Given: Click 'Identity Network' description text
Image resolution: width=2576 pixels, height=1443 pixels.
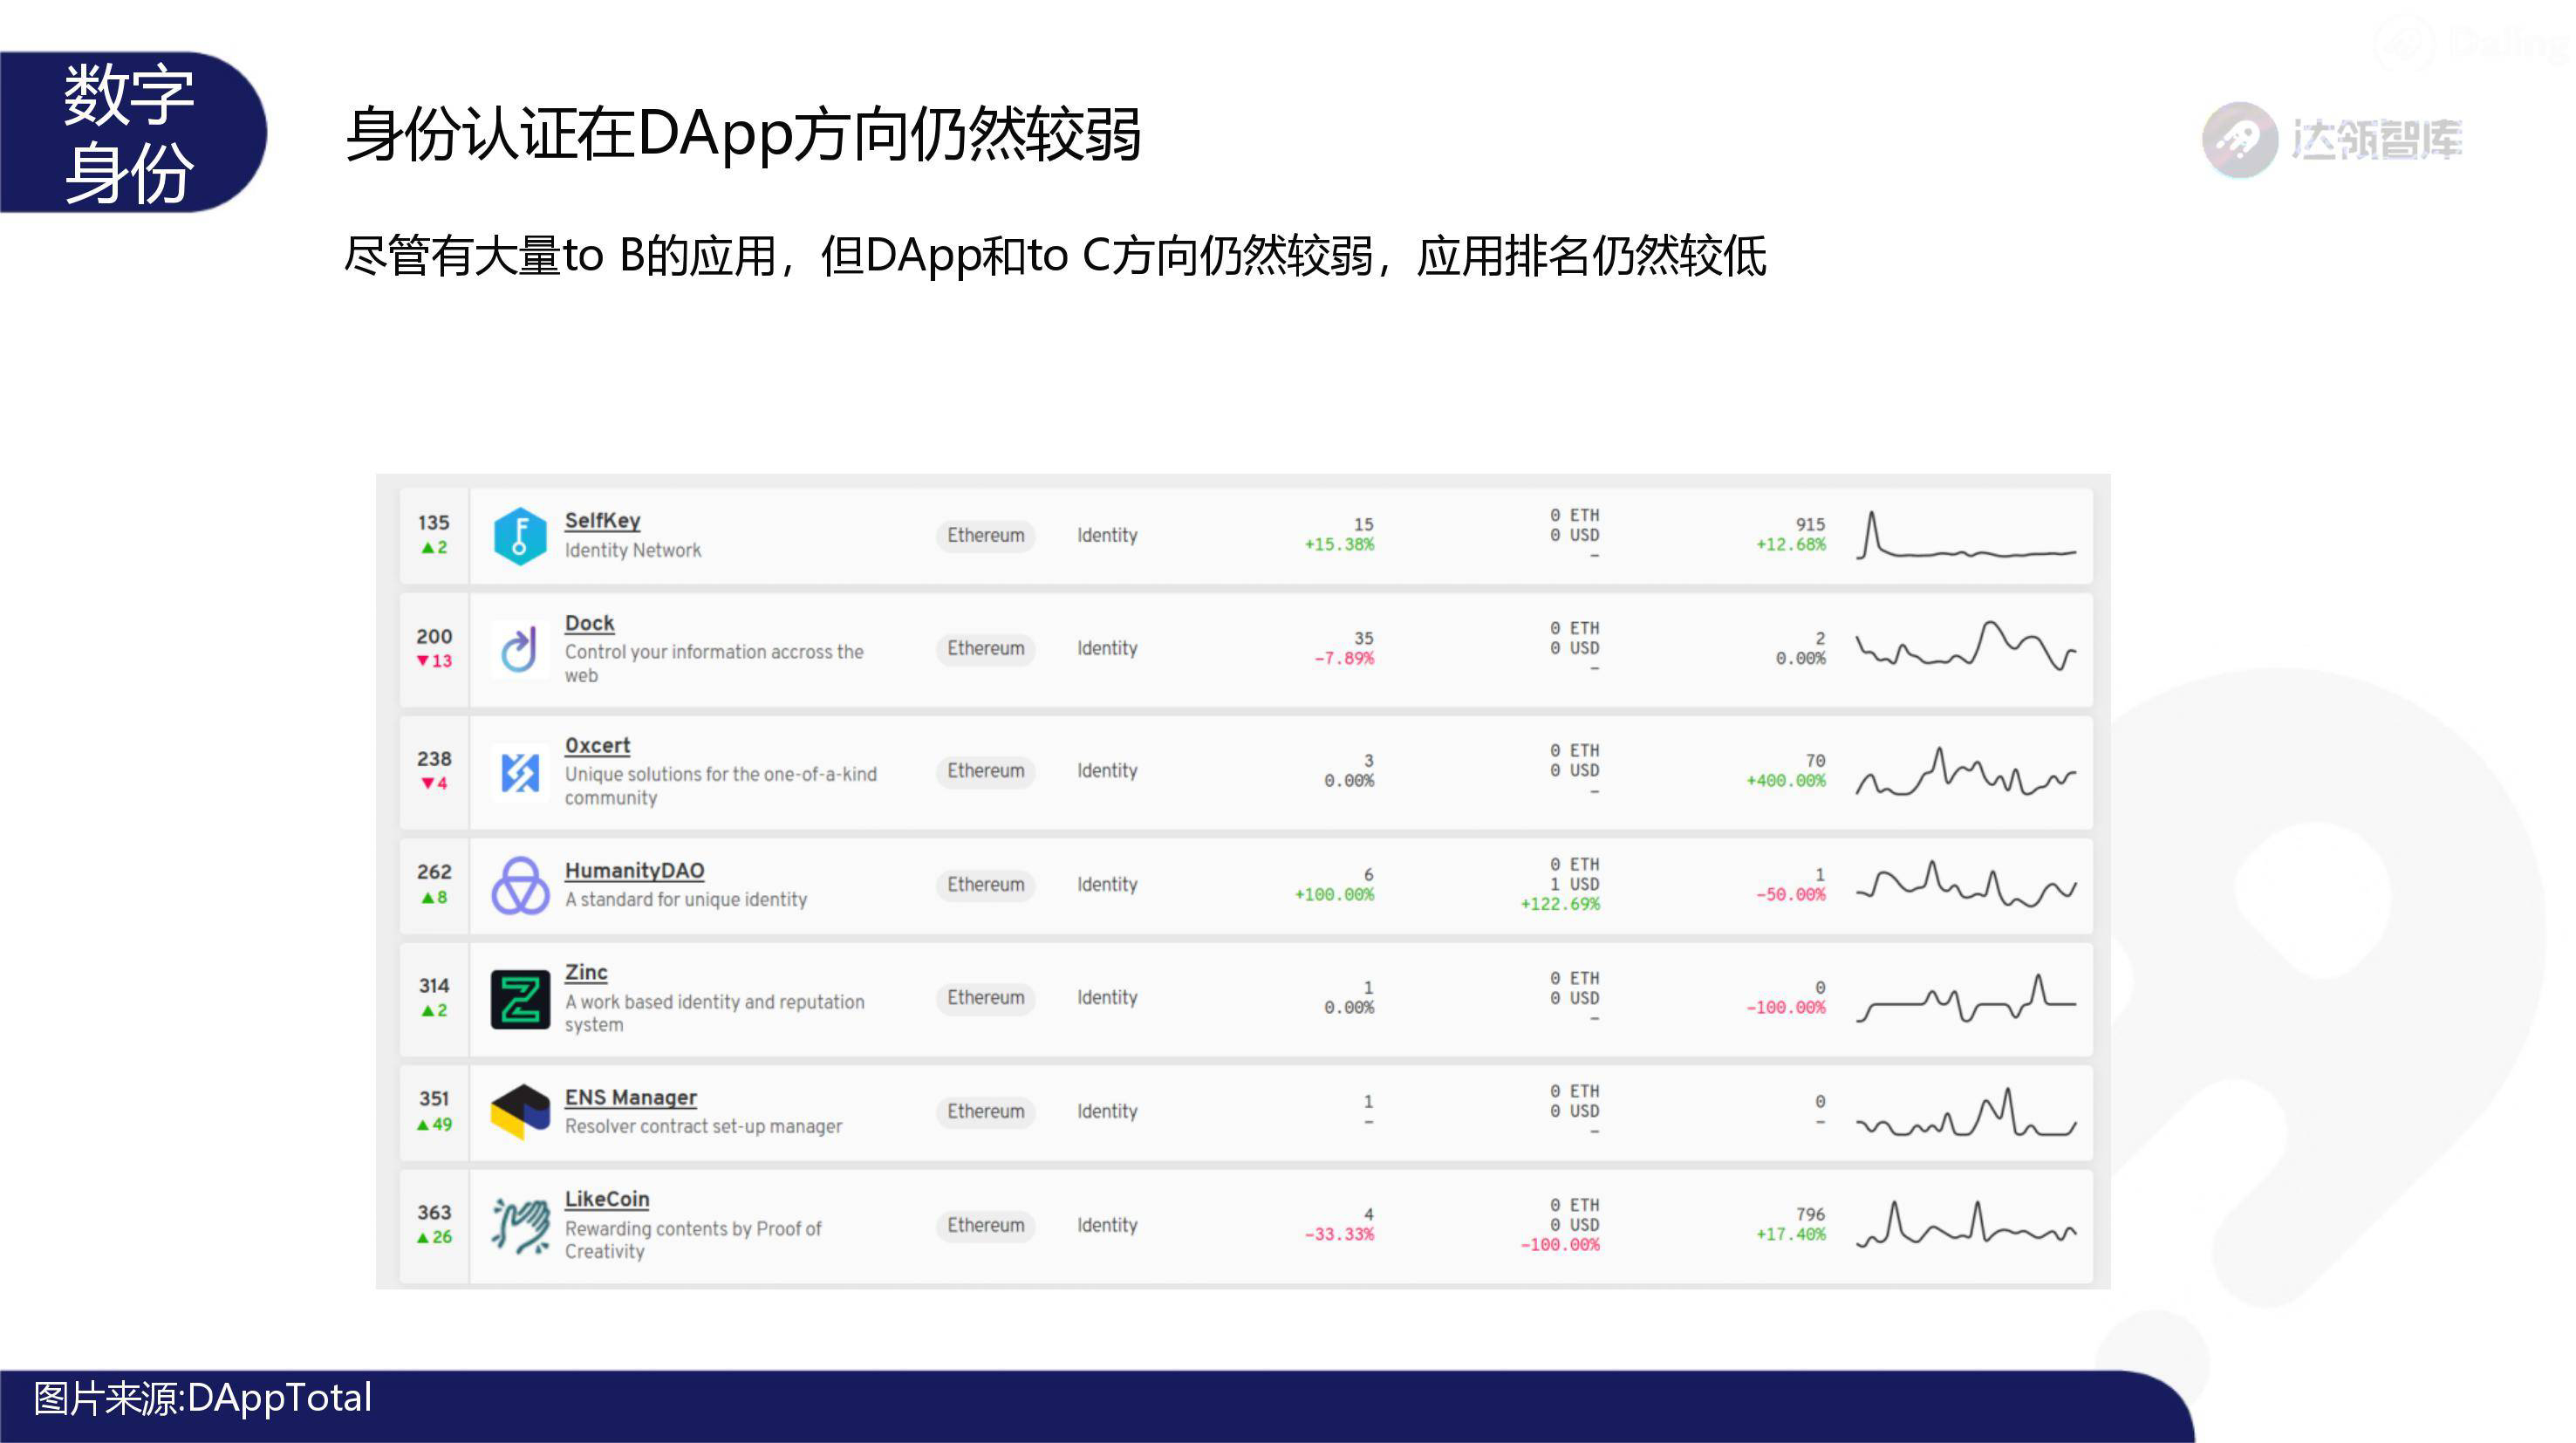Looking at the screenshot, I should (x=633, y=551).
